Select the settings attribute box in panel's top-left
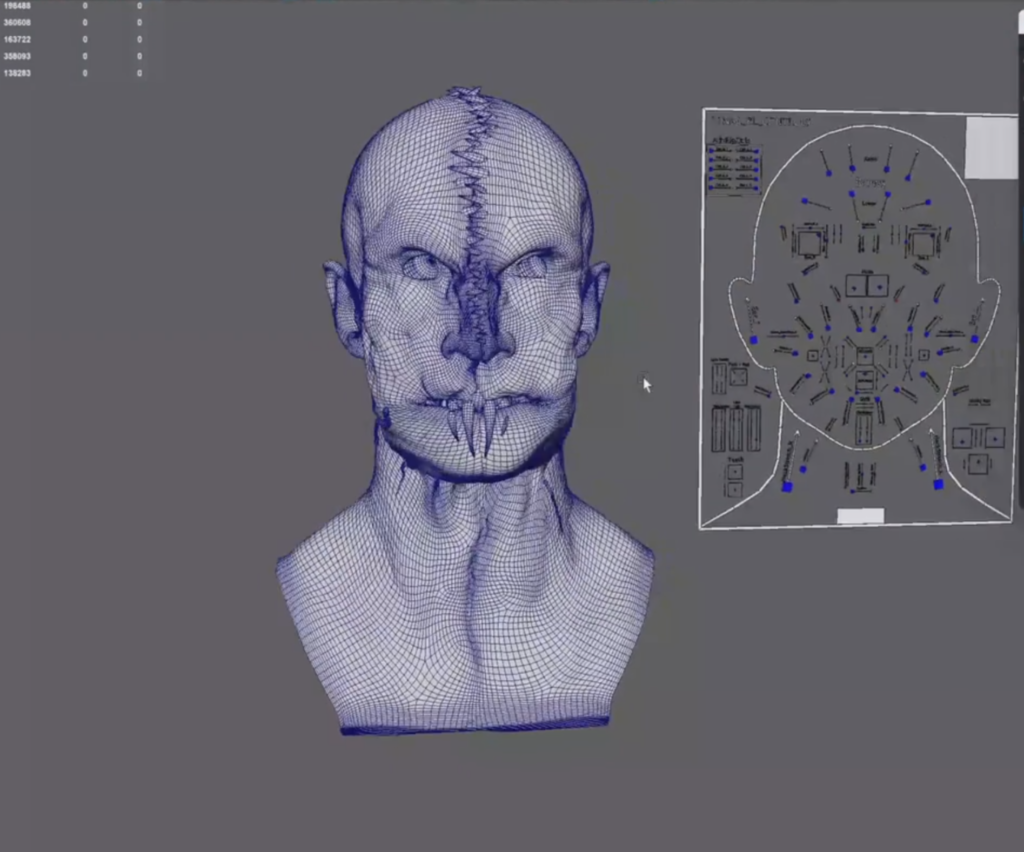The image size is (1024, 852). point(734,168)
